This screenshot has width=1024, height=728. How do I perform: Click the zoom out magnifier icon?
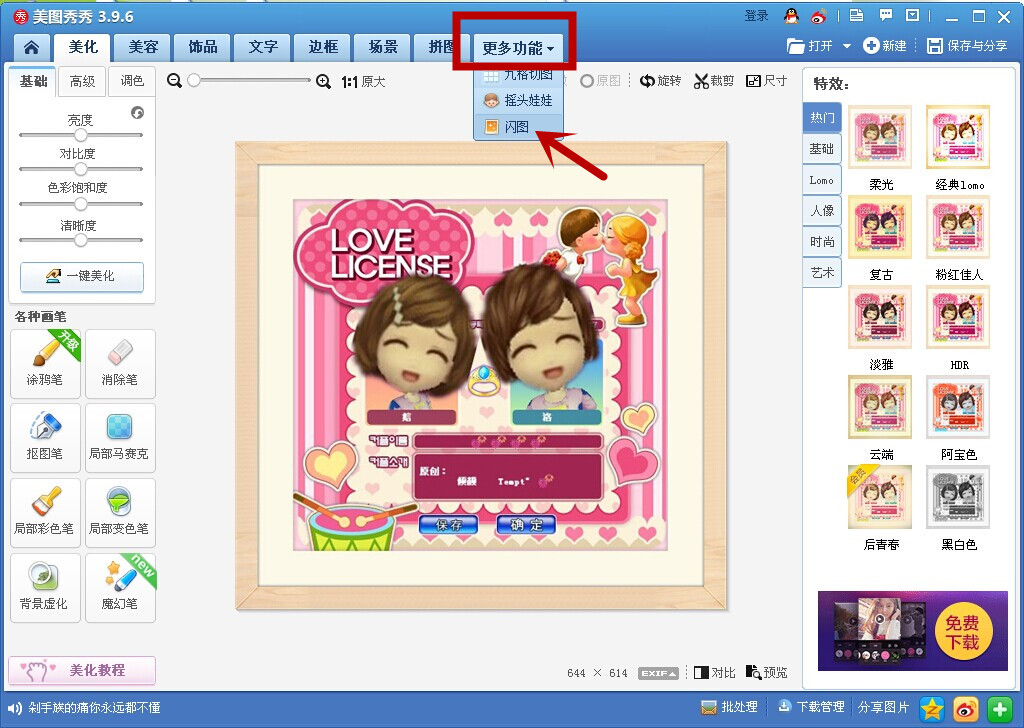click(174, 81)
